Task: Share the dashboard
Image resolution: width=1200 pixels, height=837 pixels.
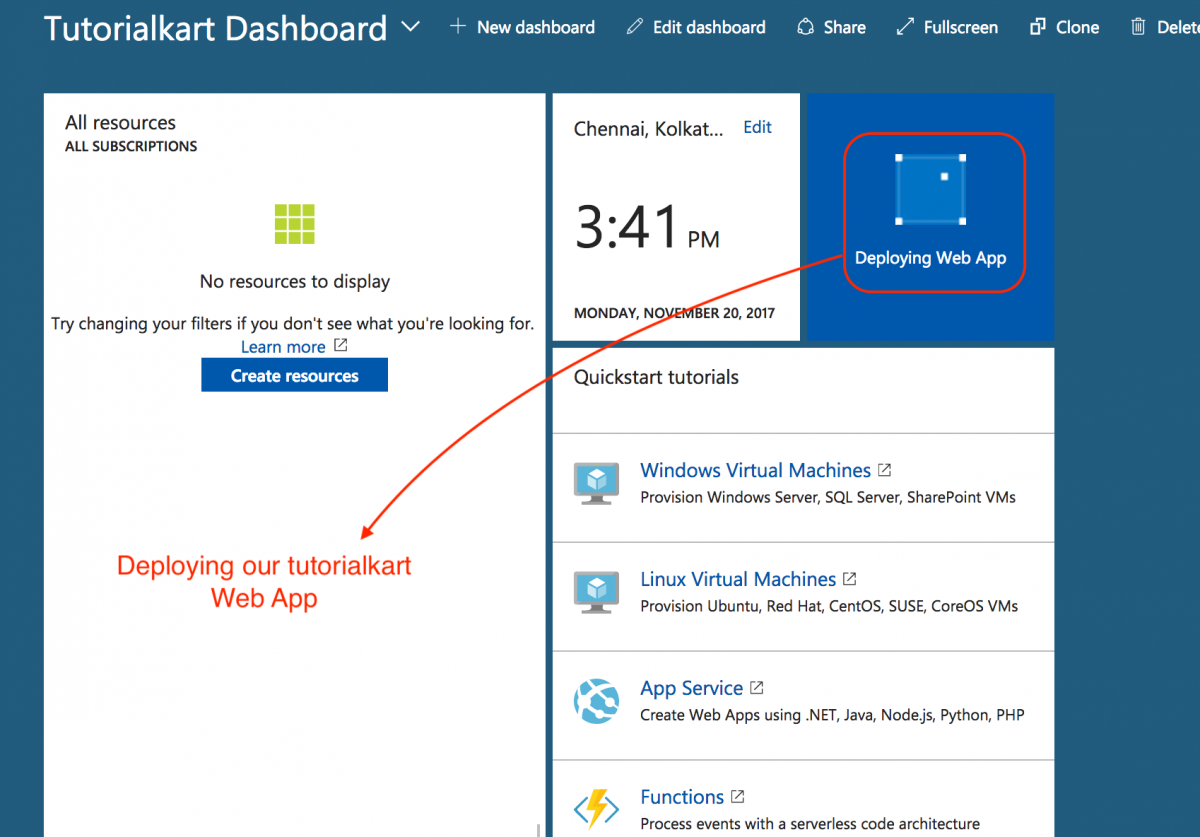Action: tap(831, 27)
